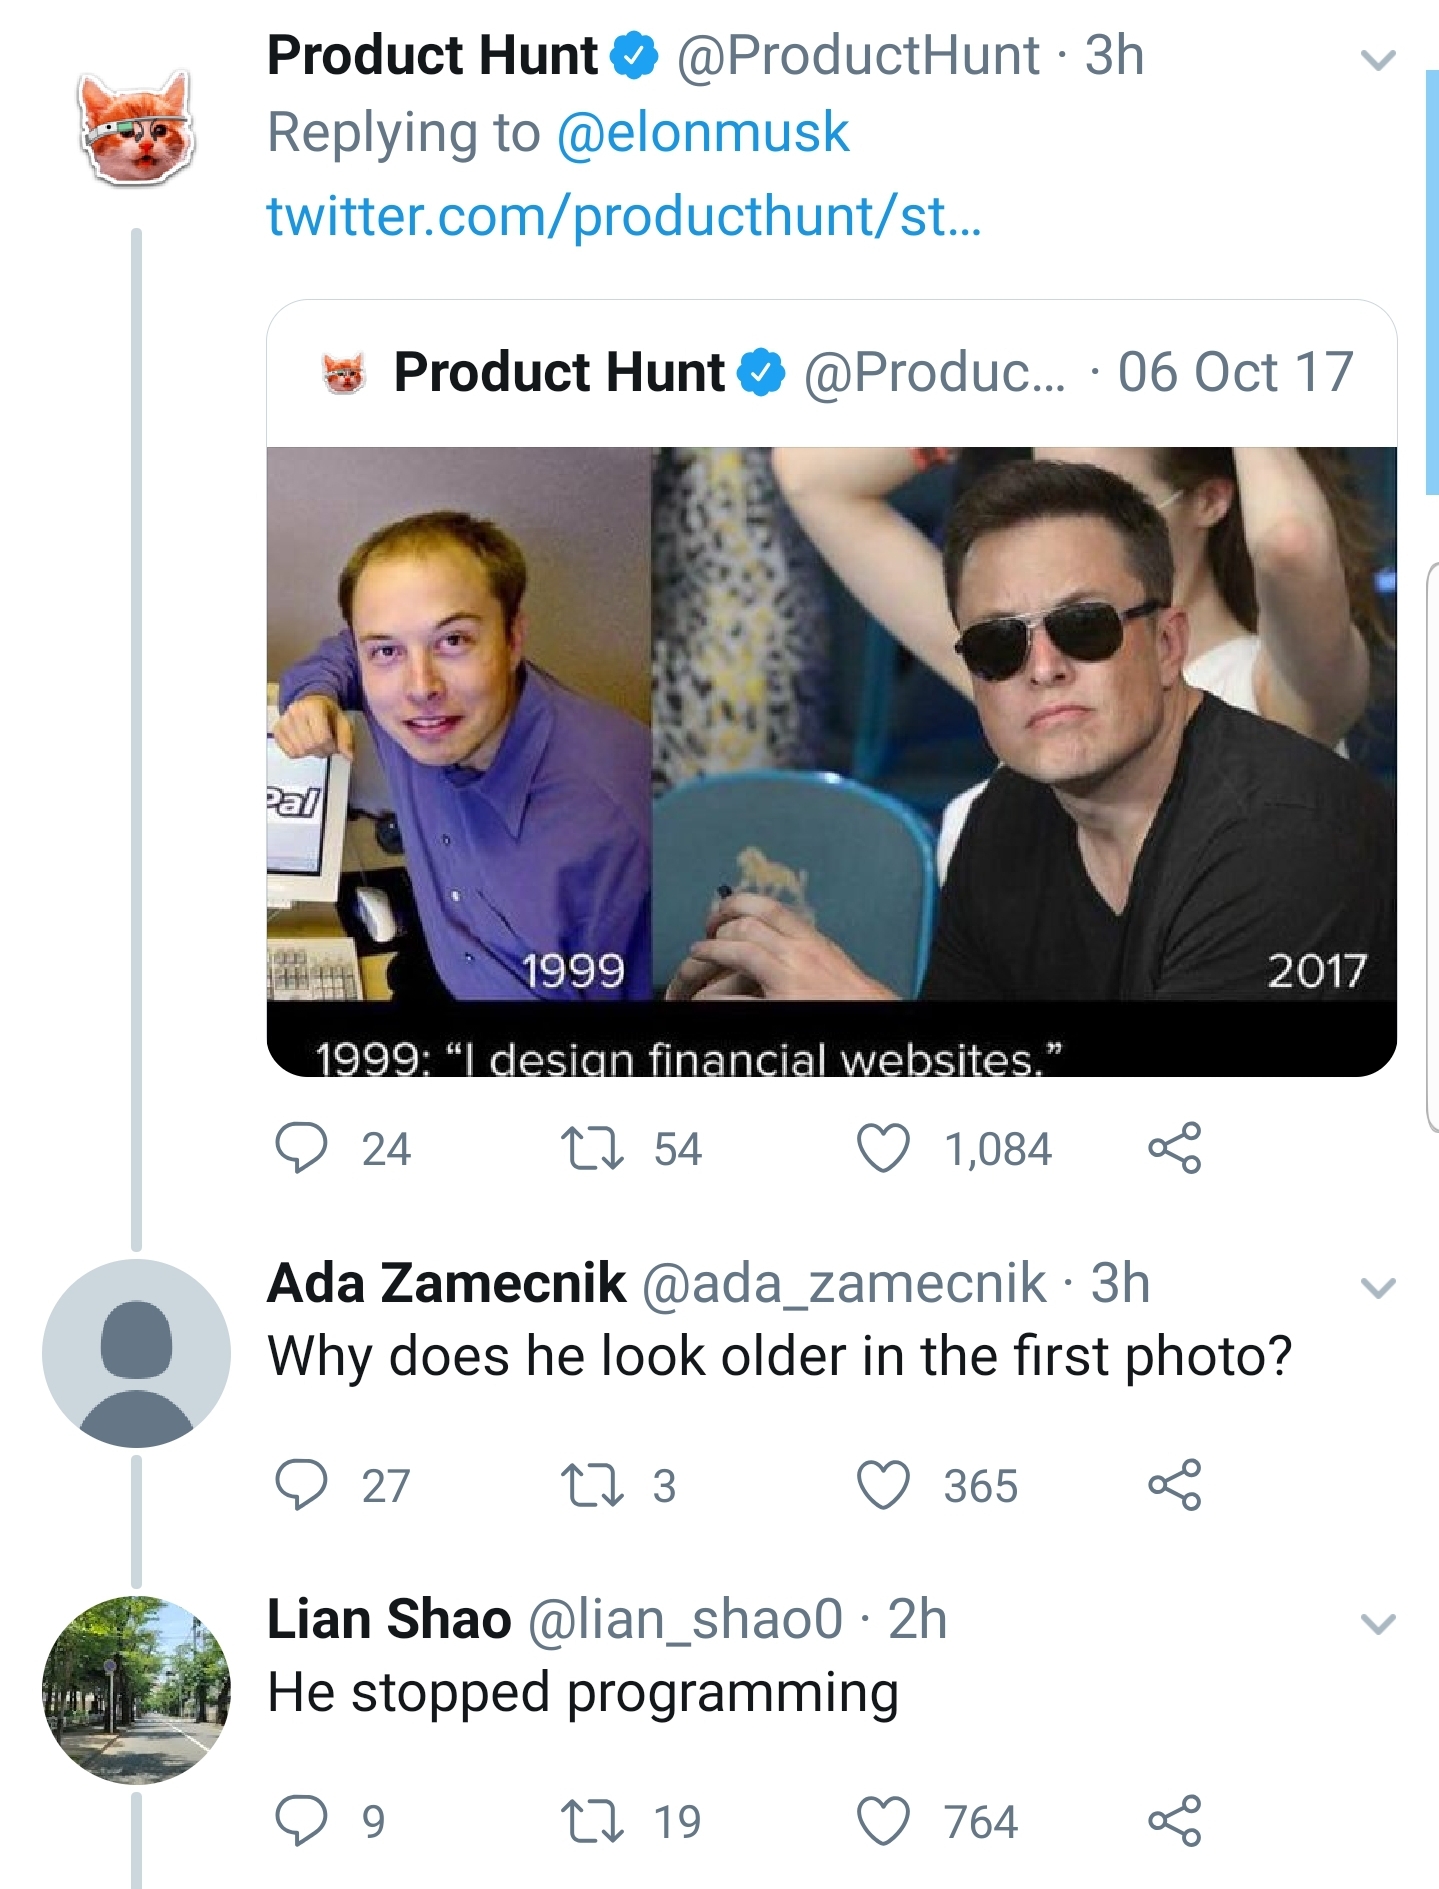Reply to Ada Zamecnik's tweet
This screenshot has width=1439, height=1889.
point(302,1485)
